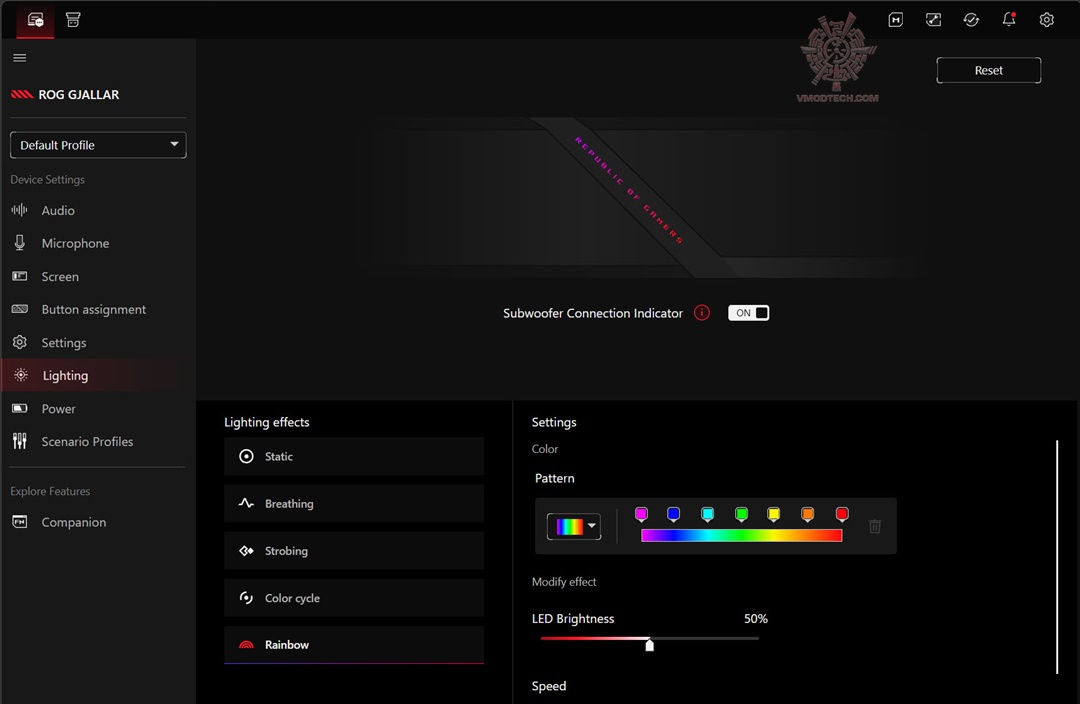The width and height of the screenshot is (1080, 704).
Task: Click the trash icon to delete color stop
Action: point(875,526)
